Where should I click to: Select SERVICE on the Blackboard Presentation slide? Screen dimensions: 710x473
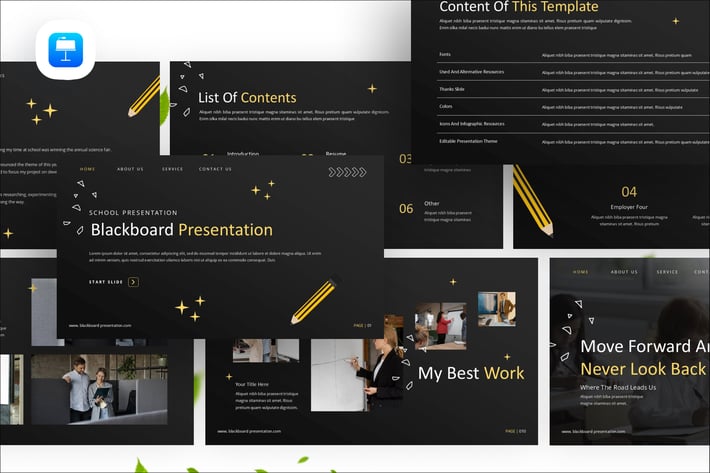point(173,169)
